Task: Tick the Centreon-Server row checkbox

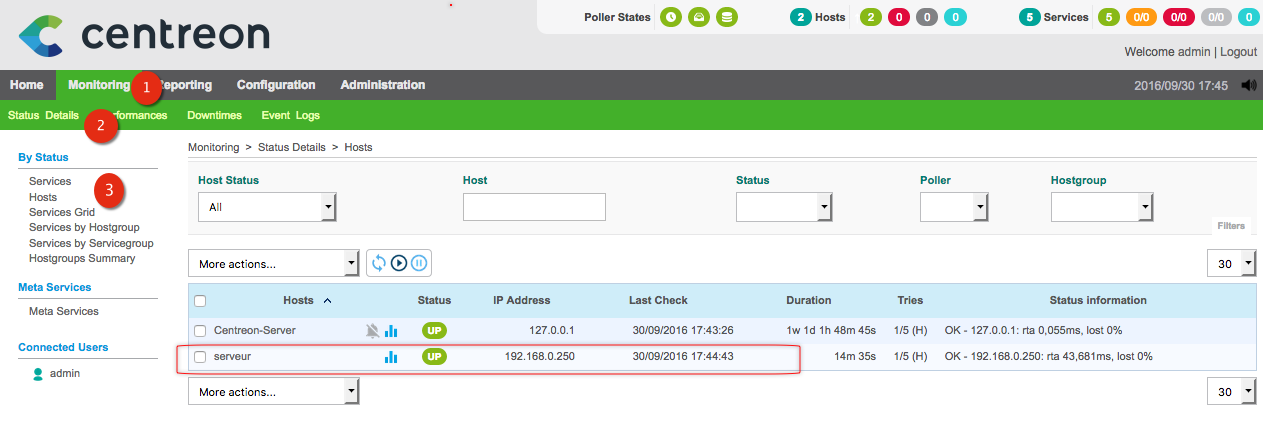Action: pos(200,330)
